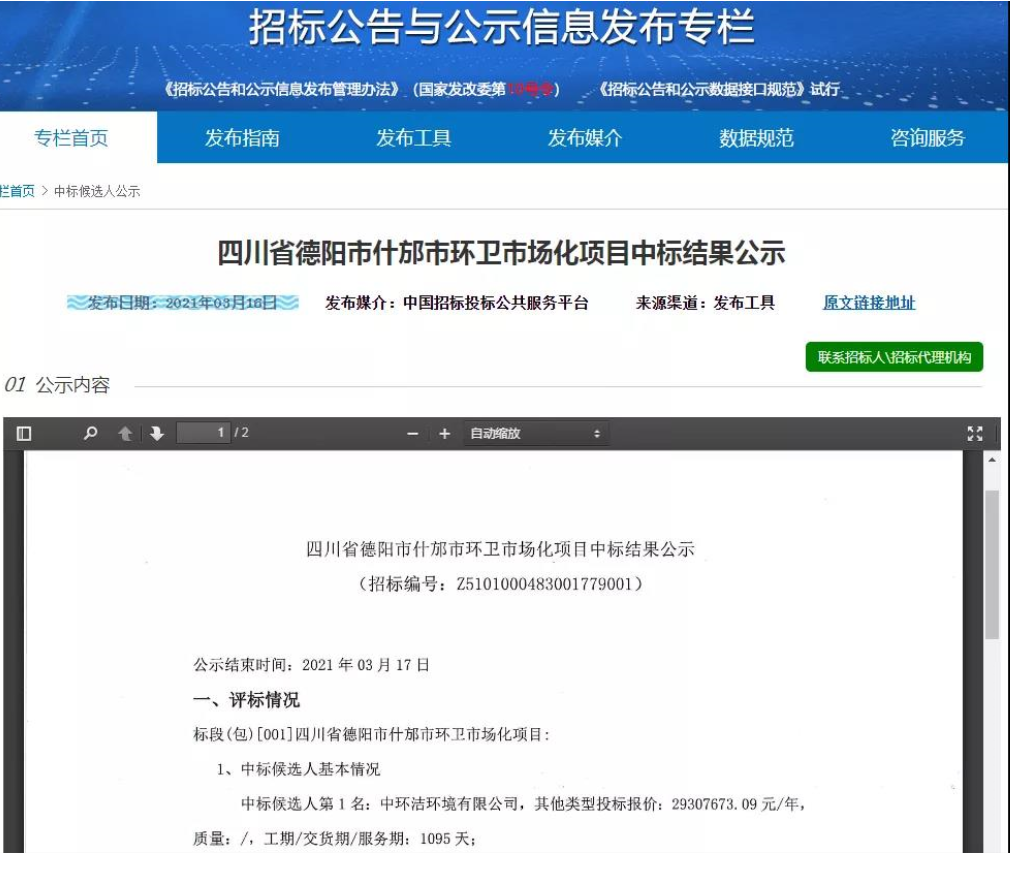The height and width of the screenshot is (869, 1010).
Task: Open the 发布指南 menu item
Action: click(242, 138)
